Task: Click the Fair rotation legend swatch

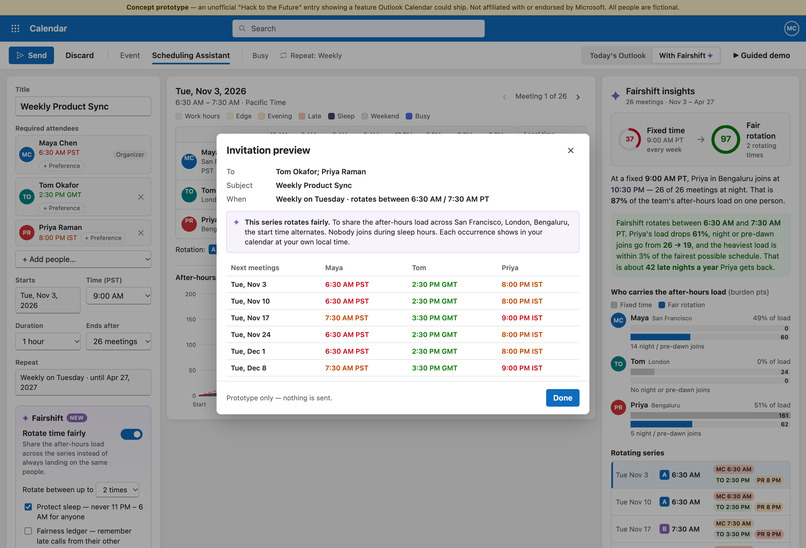Action: [662, 305]
